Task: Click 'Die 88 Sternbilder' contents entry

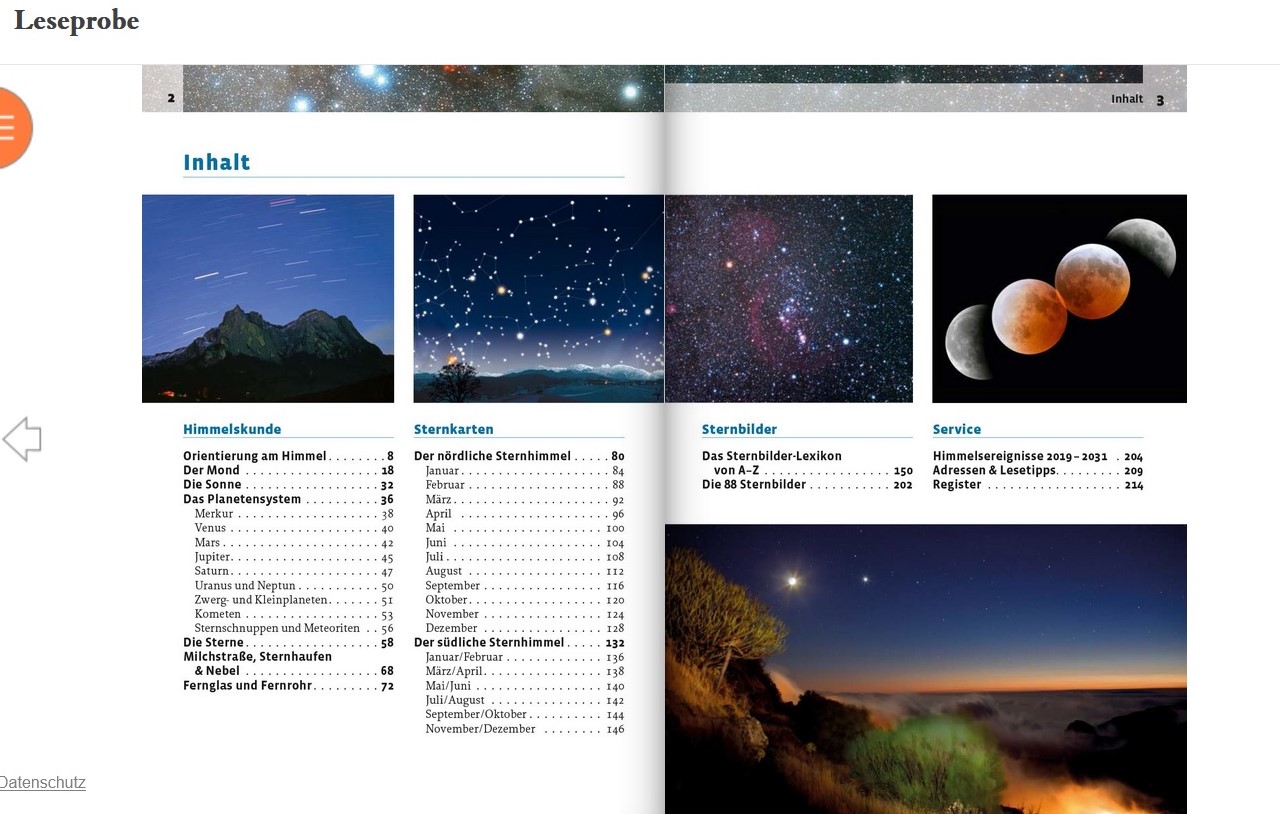Action: click(x=754, y=485)
